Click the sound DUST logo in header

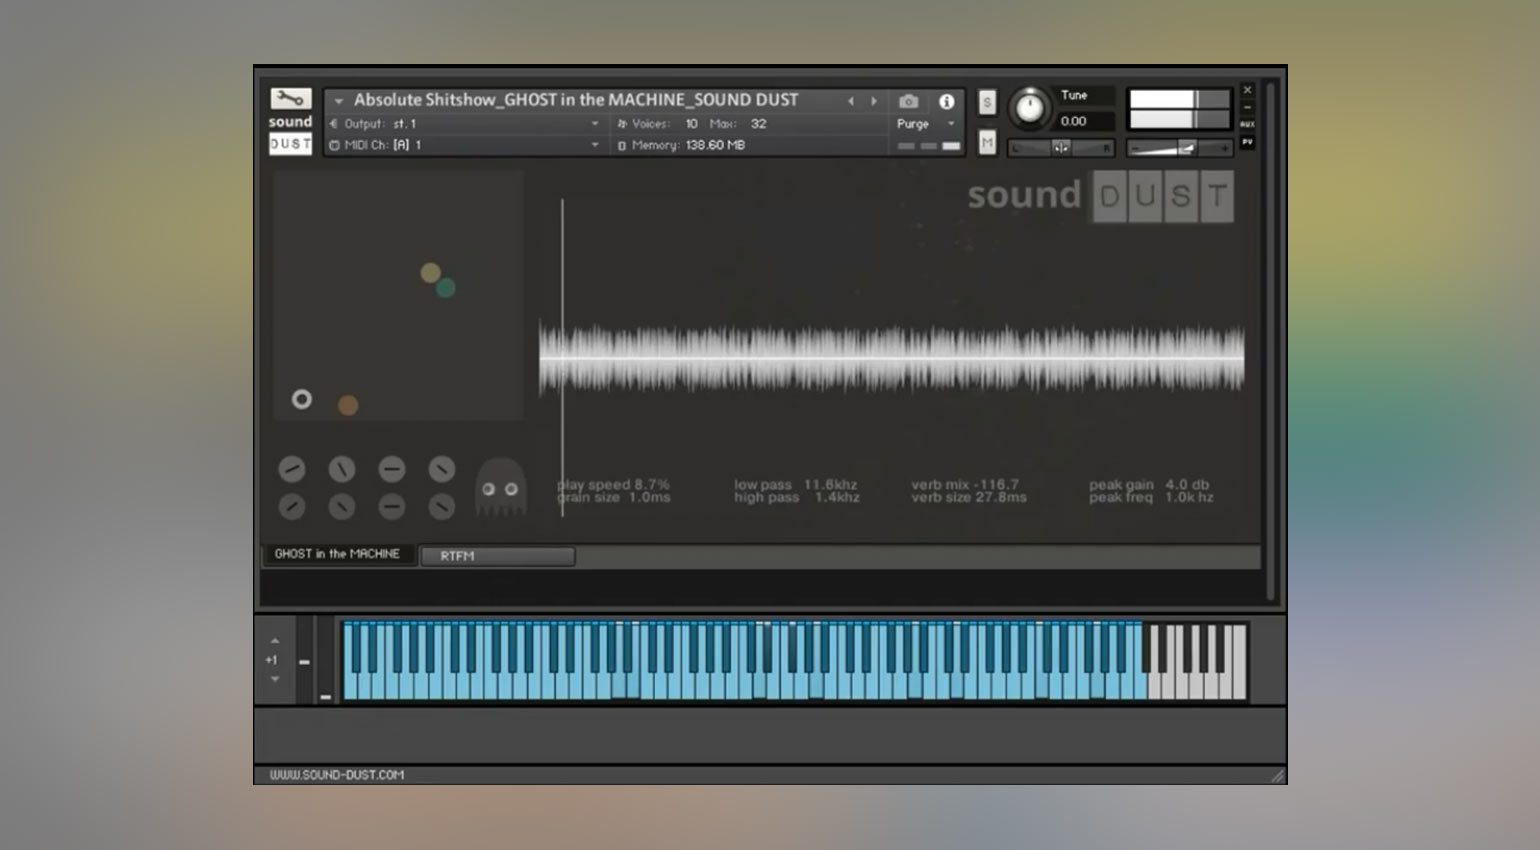291,133
